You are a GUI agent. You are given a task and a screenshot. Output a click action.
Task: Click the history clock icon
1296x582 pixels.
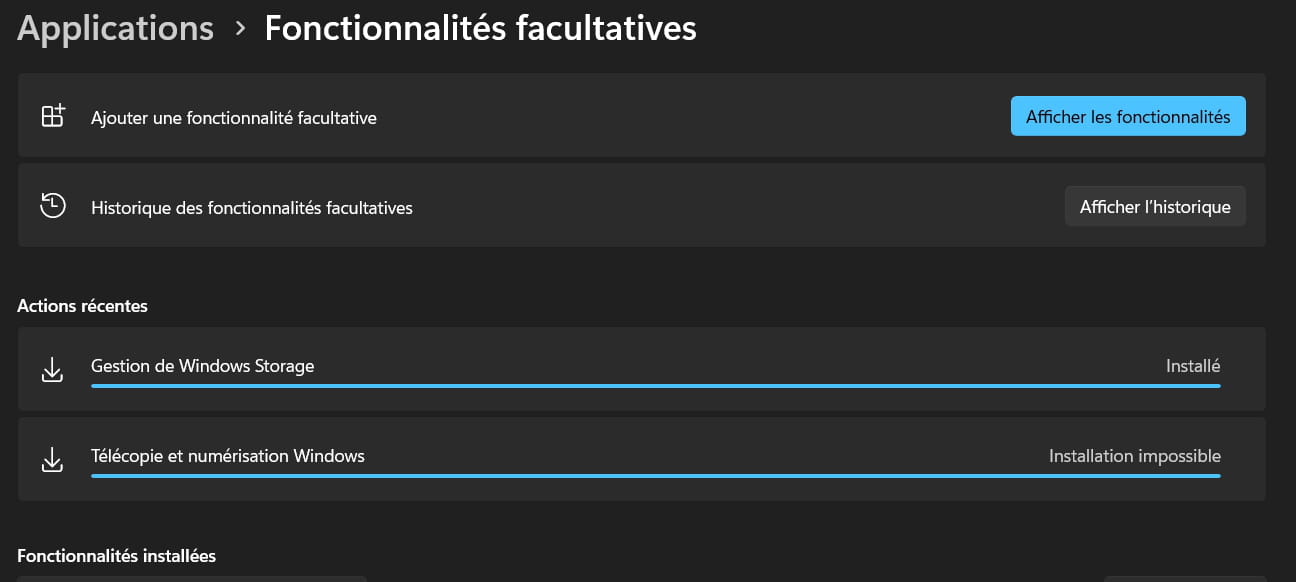point(53,206)
